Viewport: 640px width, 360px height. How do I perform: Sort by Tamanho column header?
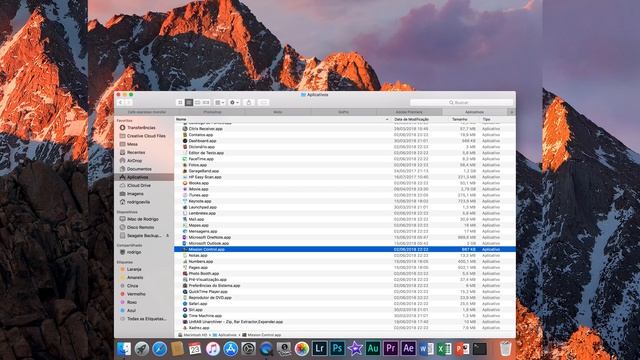point(461,119)
